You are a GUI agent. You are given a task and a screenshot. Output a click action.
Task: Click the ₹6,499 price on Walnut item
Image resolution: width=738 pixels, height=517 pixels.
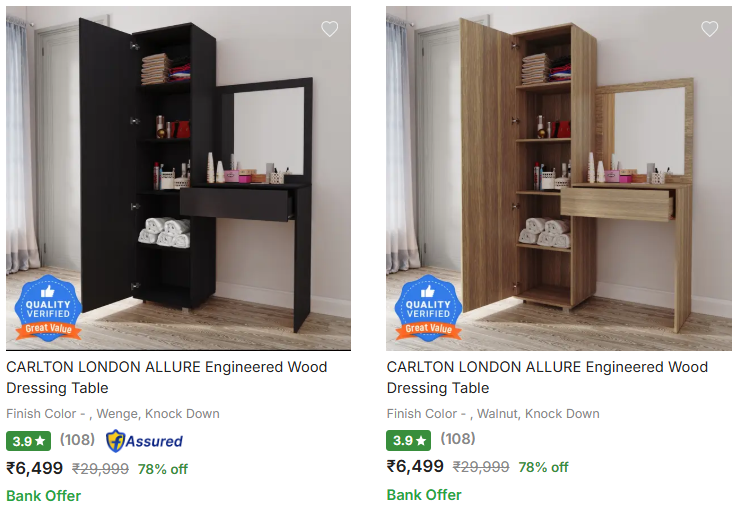415,466
